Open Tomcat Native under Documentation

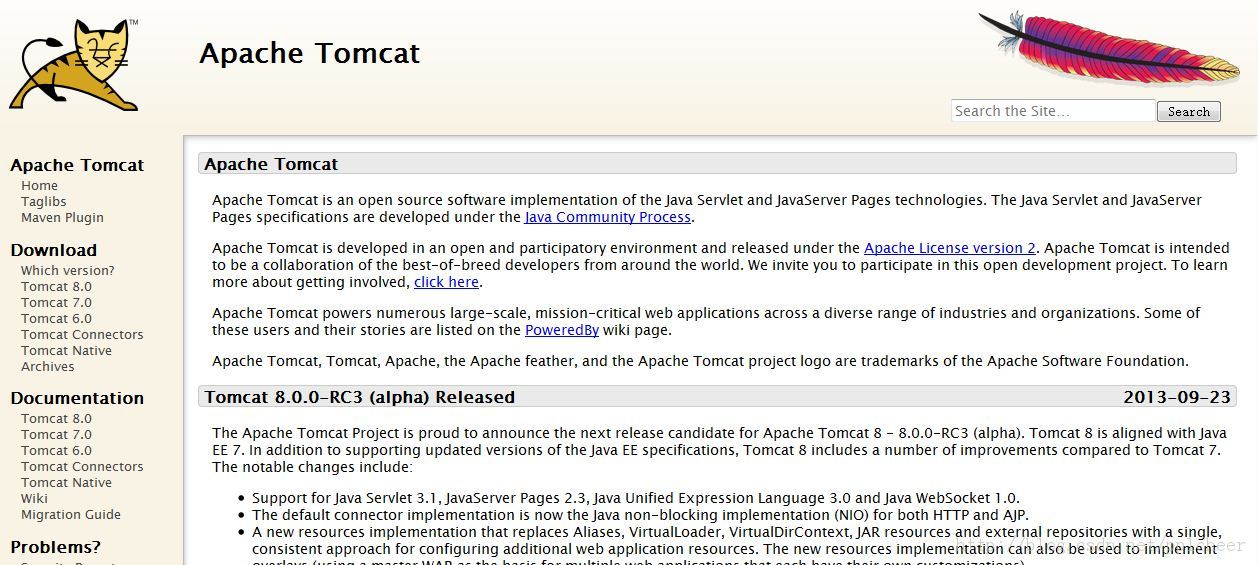pyautogui.click(x=66, y=483)
